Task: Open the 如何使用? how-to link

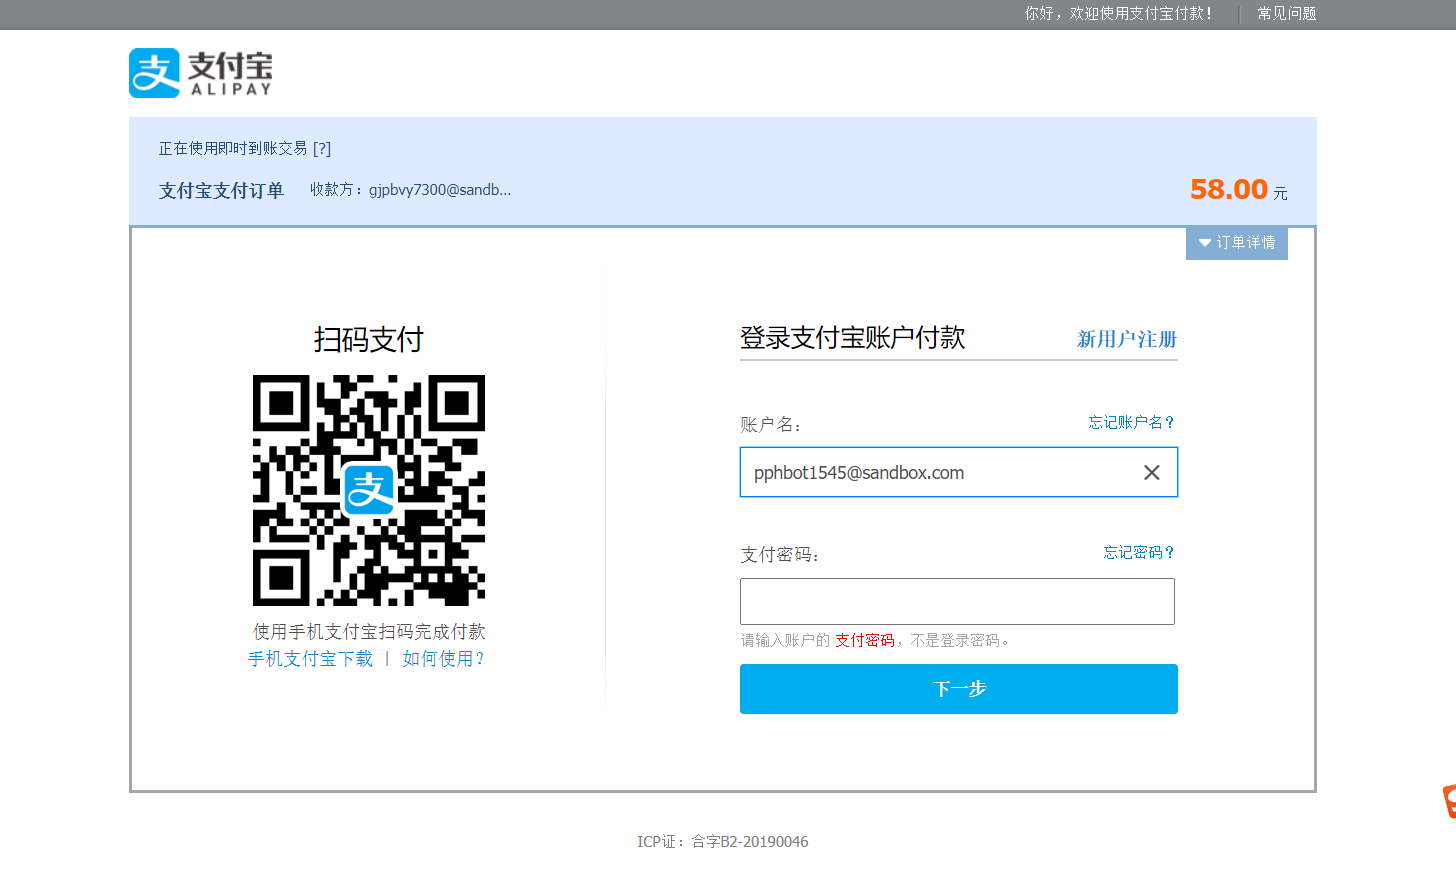Action: tap(443, 659)
